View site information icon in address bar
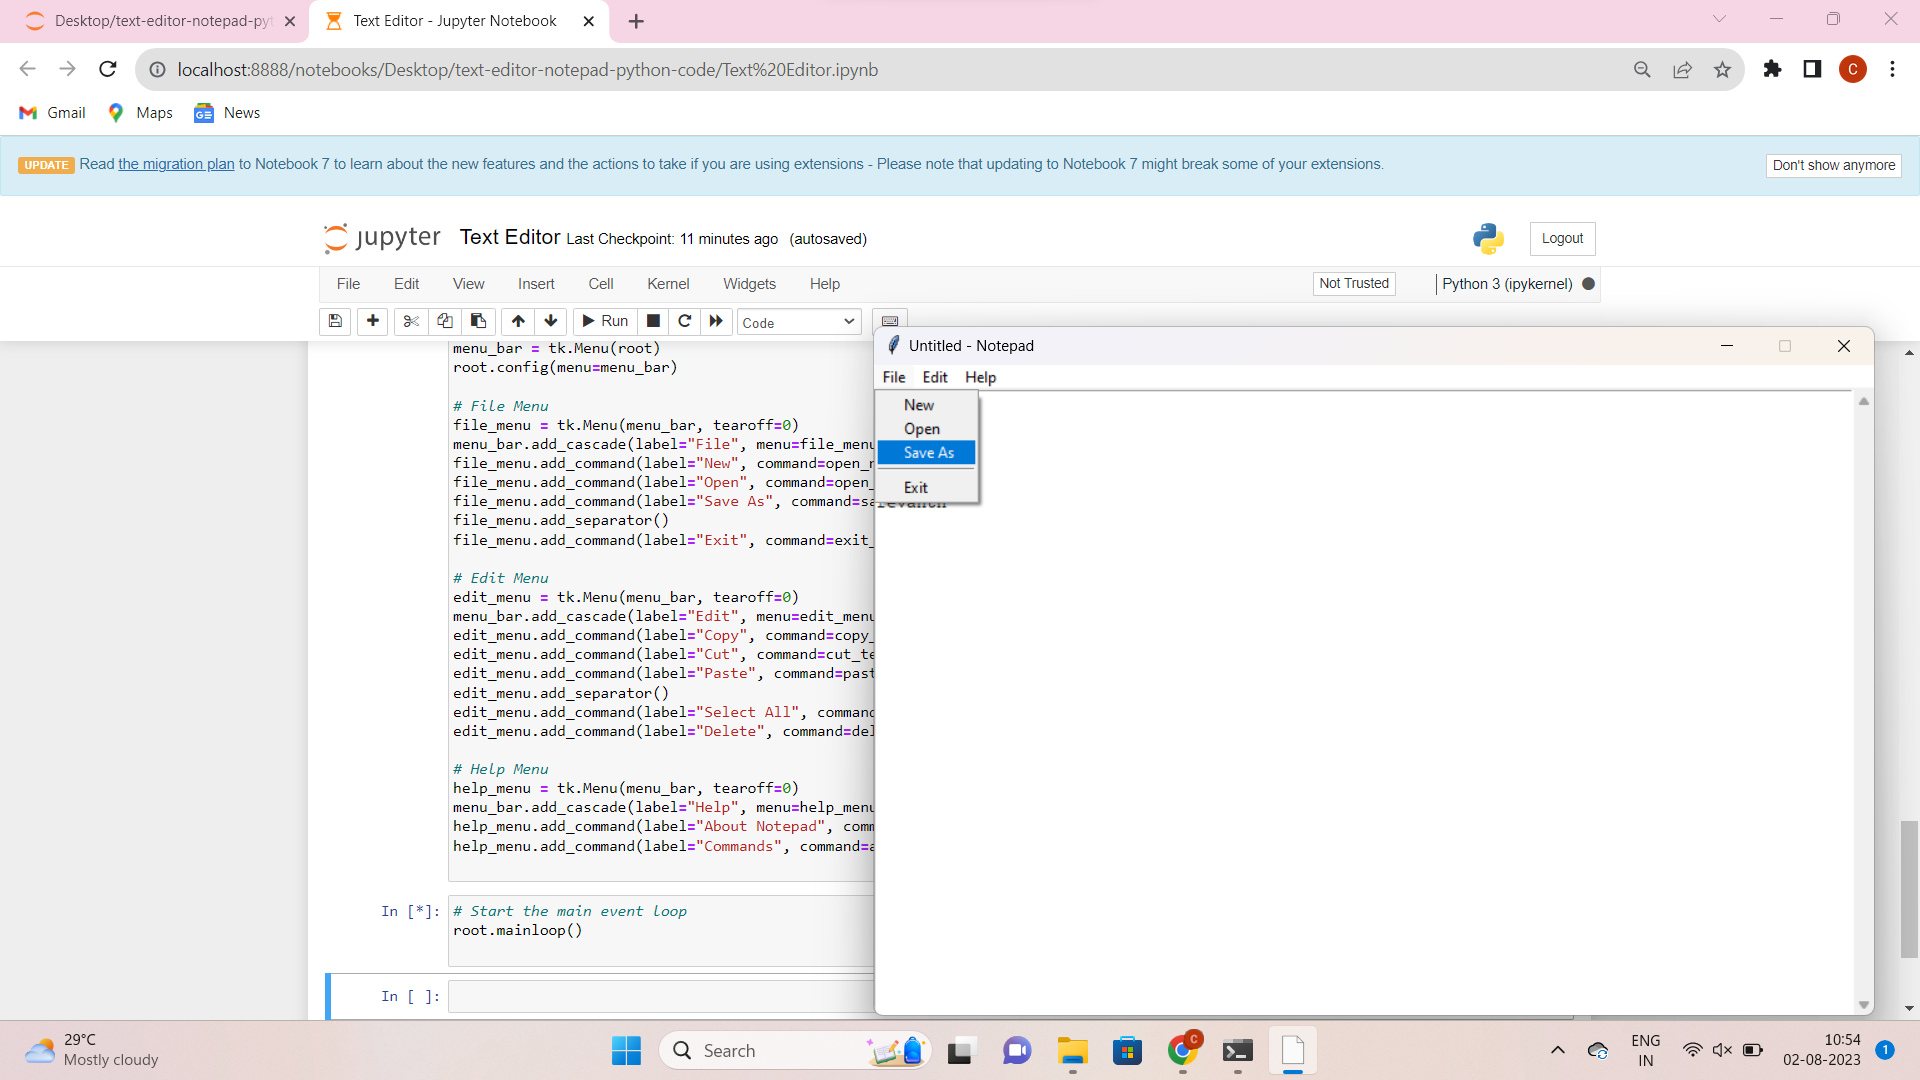Viewport: 1920px width, 1080px height. point(157,69)
